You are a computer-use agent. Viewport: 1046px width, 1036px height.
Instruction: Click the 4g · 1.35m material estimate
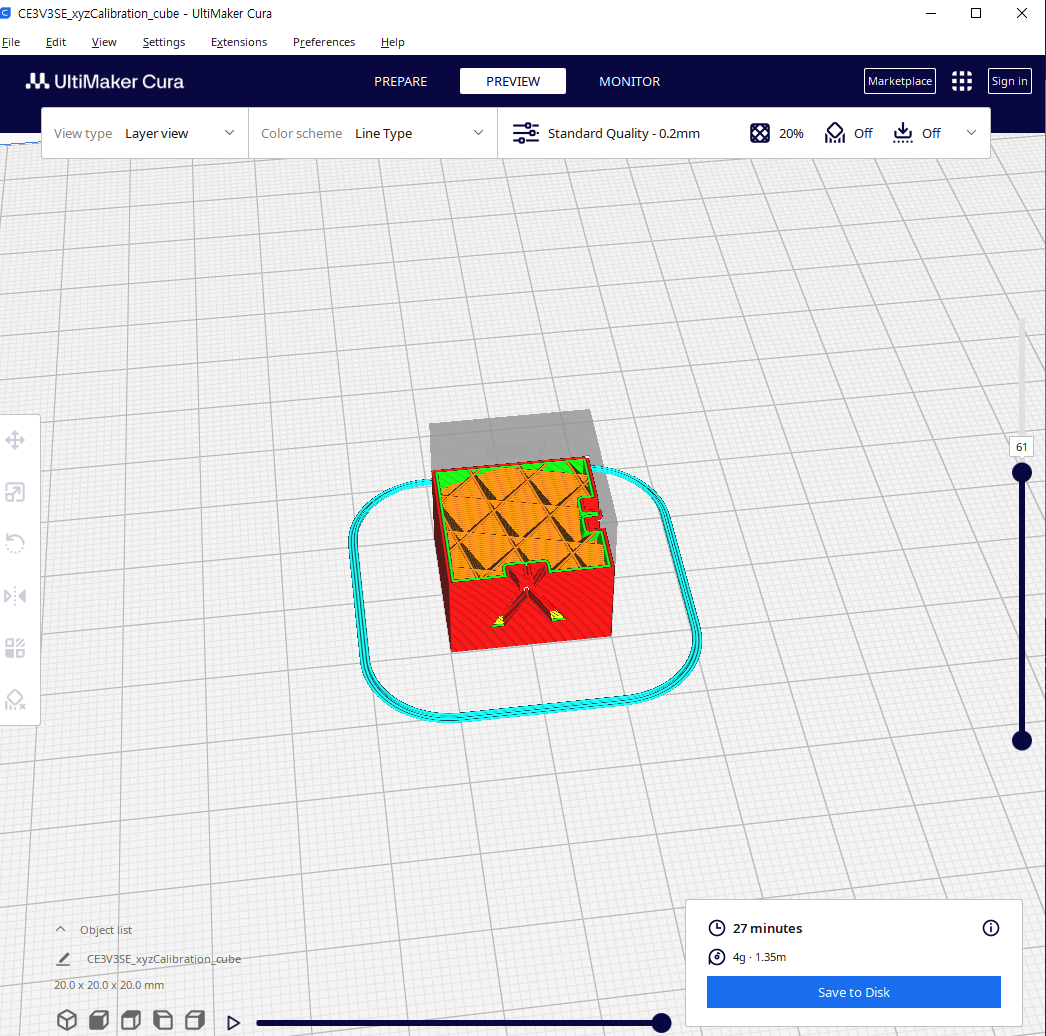pos(759,957)
